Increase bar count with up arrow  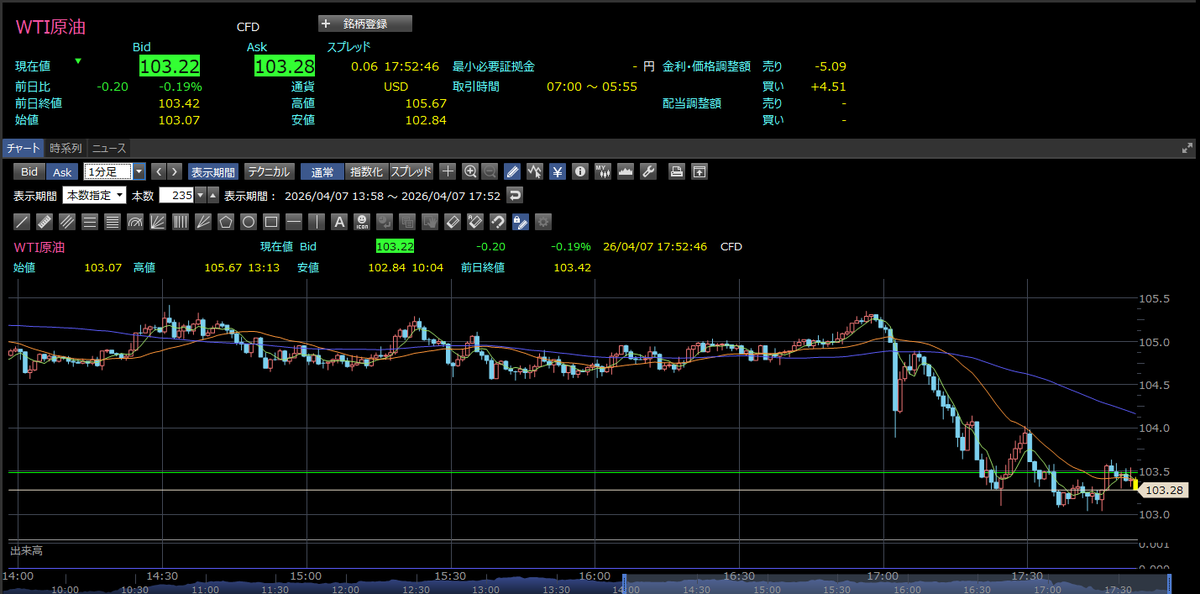tap(213, 195)
